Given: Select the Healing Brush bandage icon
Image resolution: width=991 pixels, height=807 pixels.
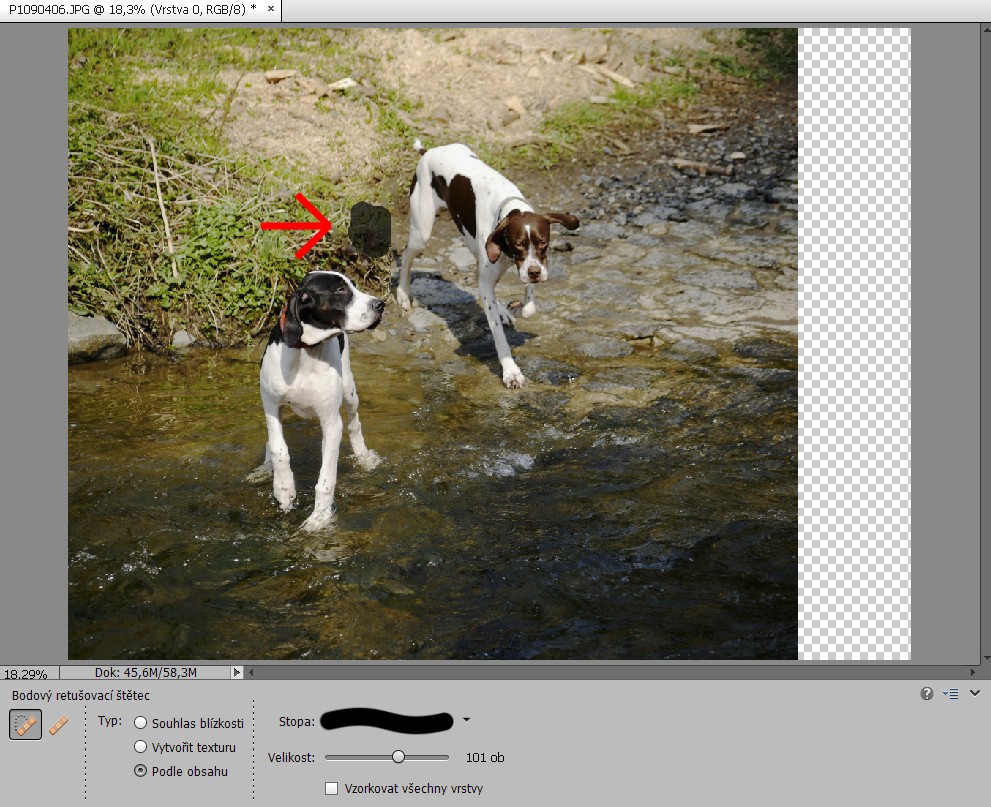Looking at the screenshot, I should click(59, 725).
